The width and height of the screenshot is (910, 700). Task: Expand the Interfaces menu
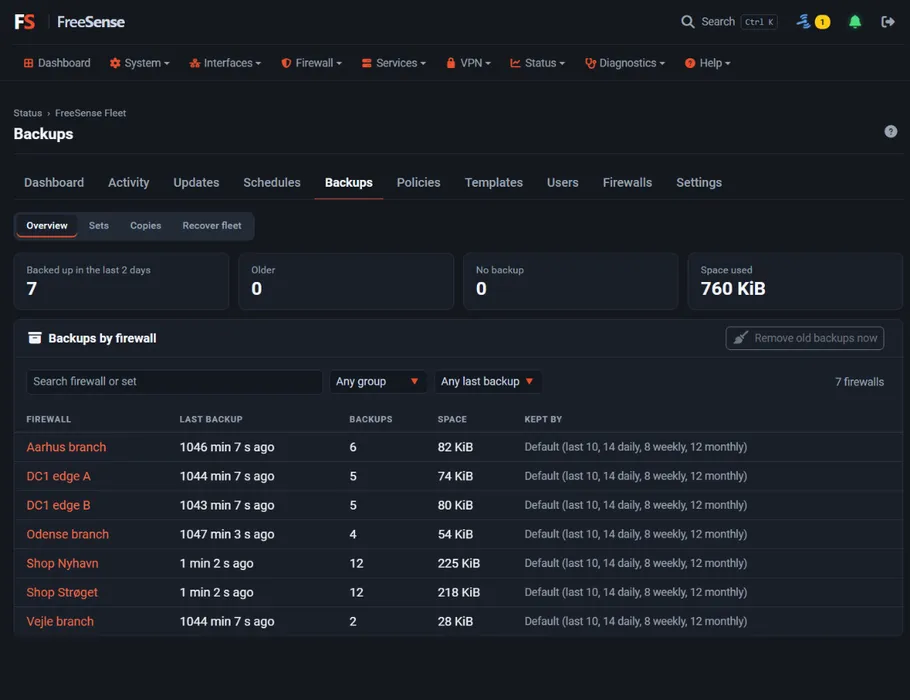(x=225, y=63)
